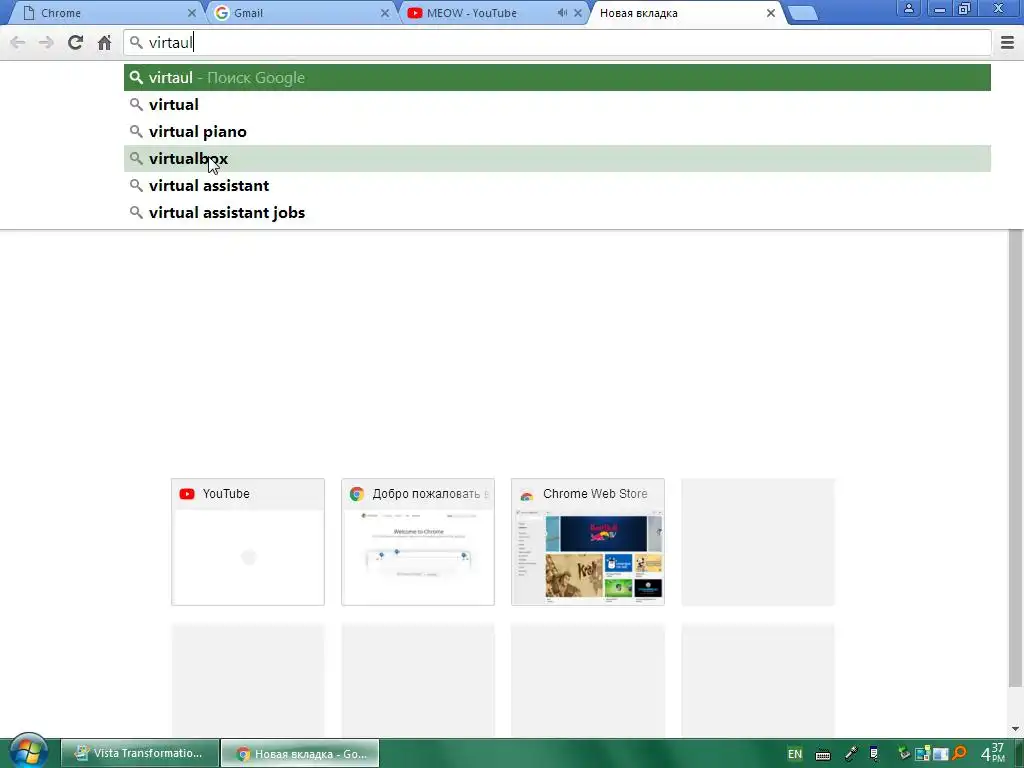Choose the 'virtual piano' suggestion
The width and height of the screenshot is (1024, 768).
[x=557, y=131]
